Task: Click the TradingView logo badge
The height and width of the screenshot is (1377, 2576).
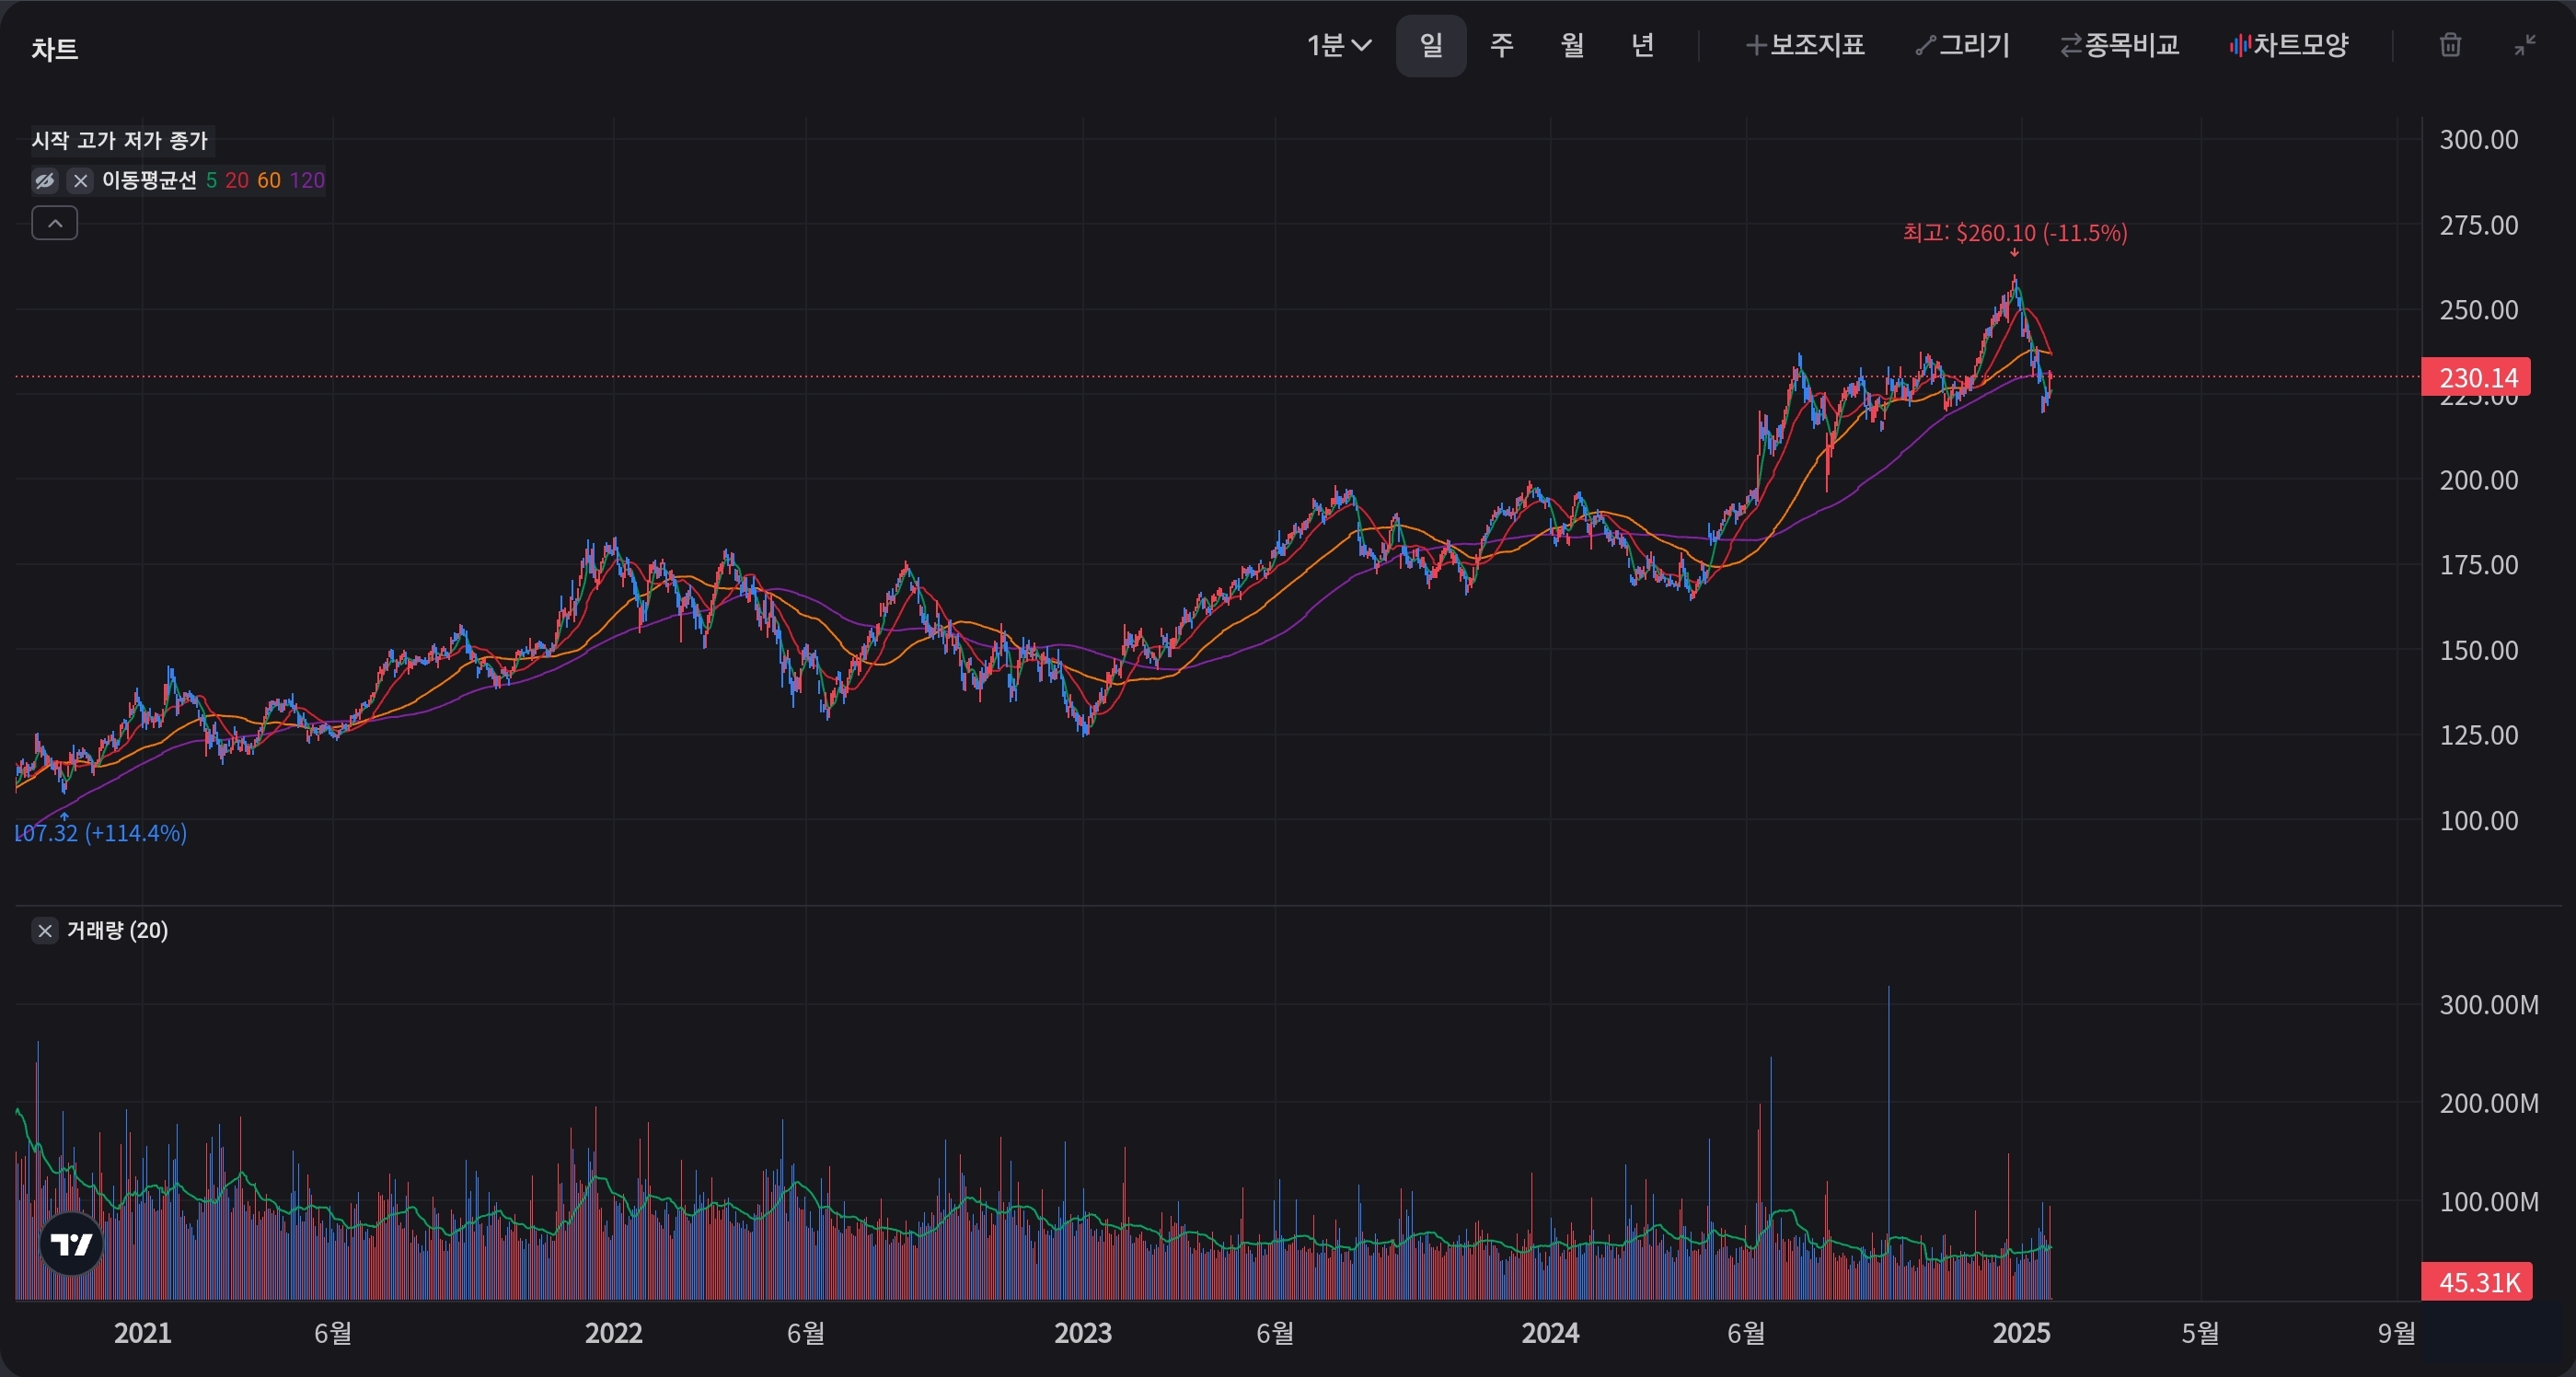Action: tap(71, 1243)
